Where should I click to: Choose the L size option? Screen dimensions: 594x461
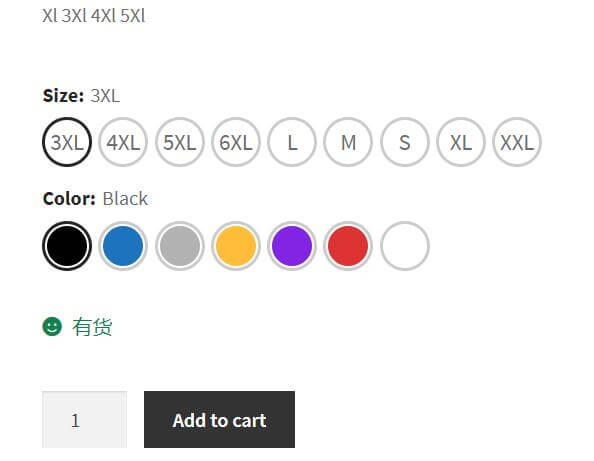(x=292, y=142)
